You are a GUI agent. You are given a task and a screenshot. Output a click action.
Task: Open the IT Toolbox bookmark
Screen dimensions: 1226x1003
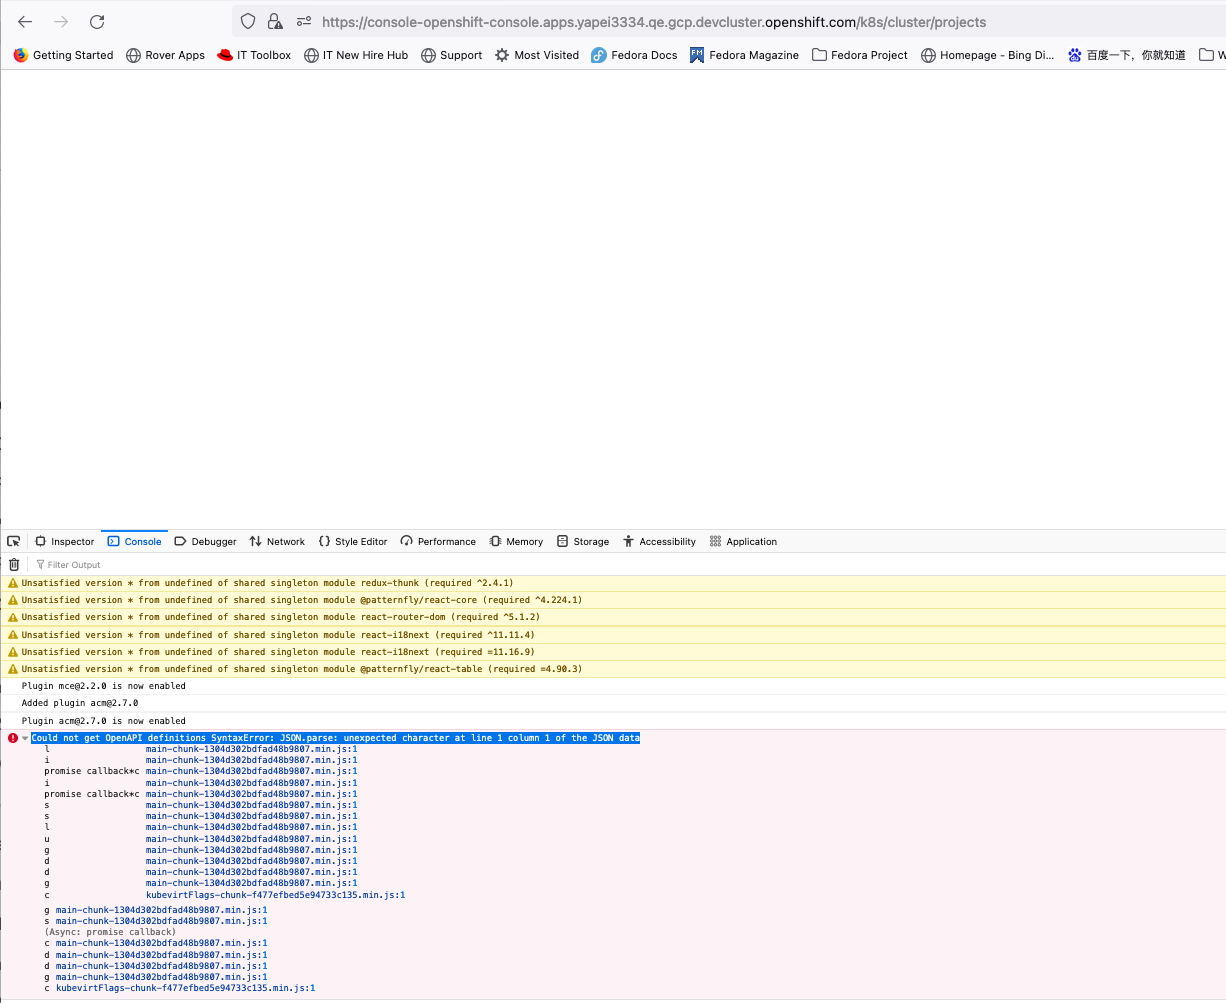point(254,55)
